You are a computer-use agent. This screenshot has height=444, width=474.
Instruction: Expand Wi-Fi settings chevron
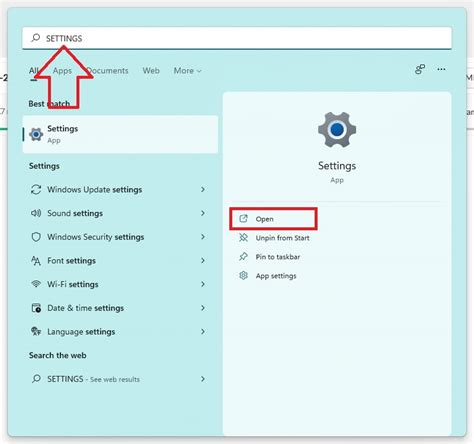point(203,284)
